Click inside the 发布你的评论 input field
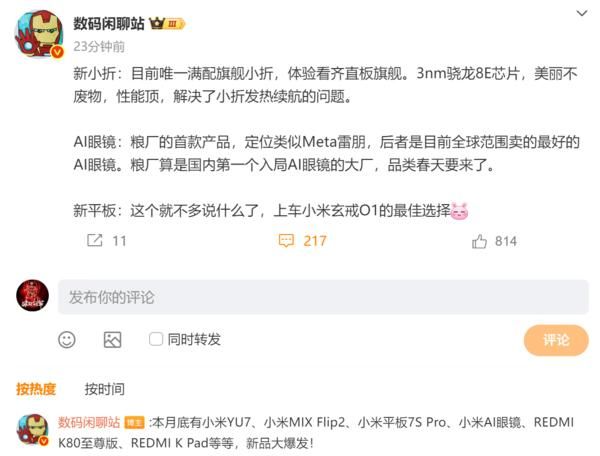Screen dimensions: 600x456 click(323, 297)
